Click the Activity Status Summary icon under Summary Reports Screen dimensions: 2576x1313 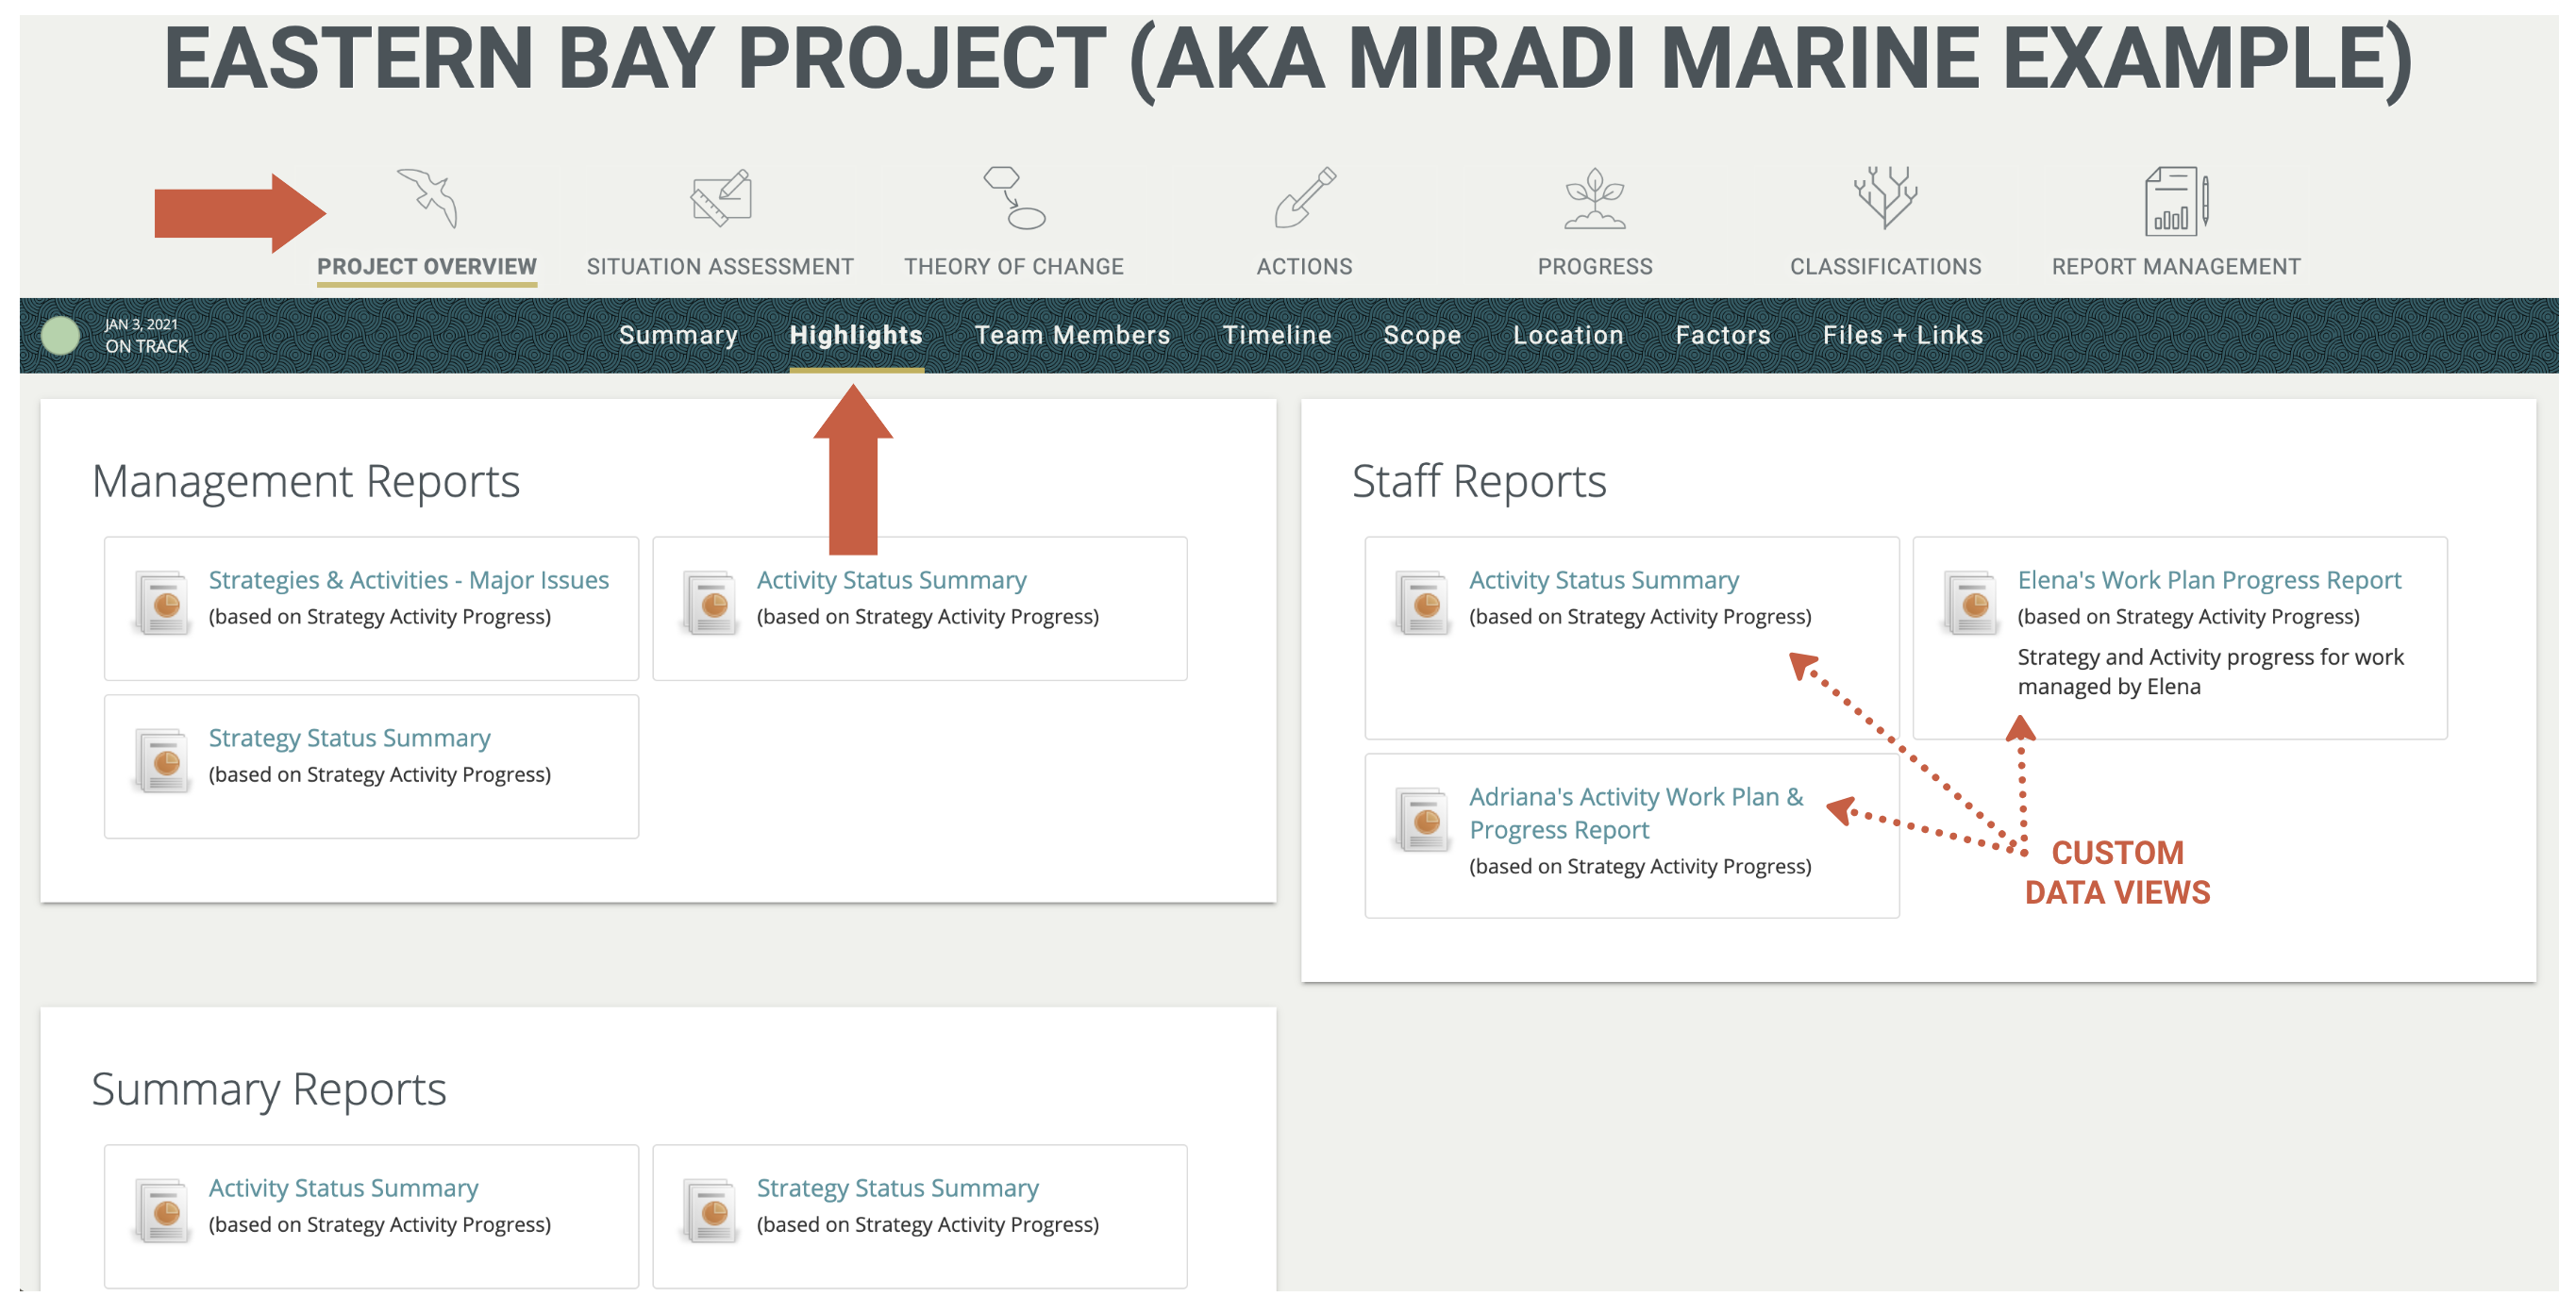[162, 1210]
